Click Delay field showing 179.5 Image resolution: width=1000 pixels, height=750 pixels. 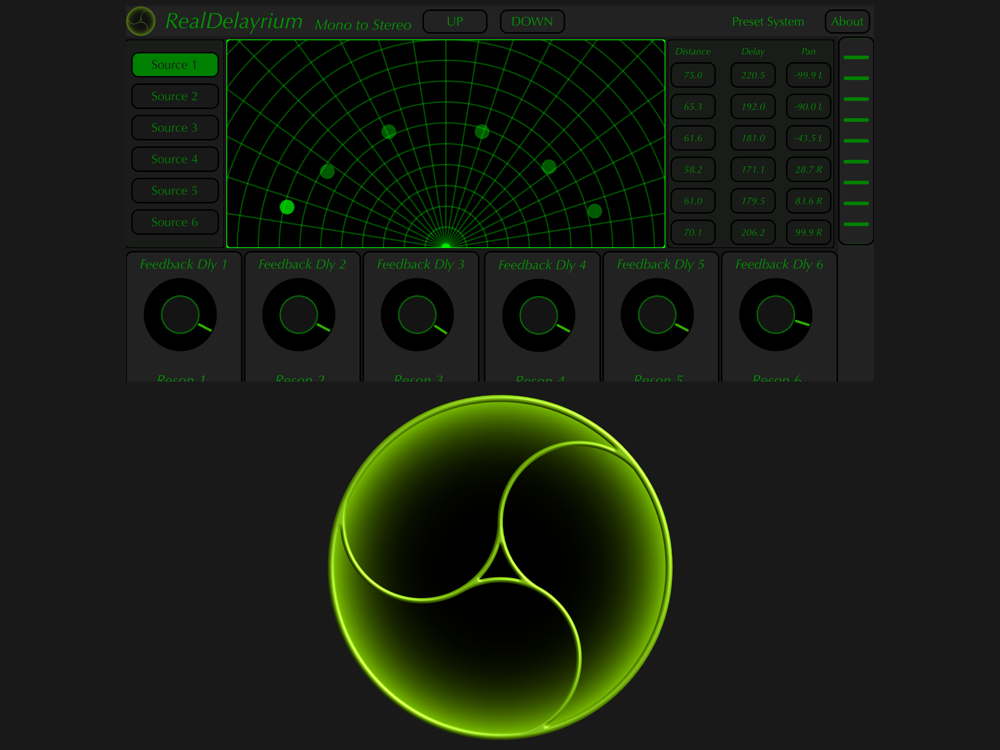pyautogui.click(x=753, y=201)
